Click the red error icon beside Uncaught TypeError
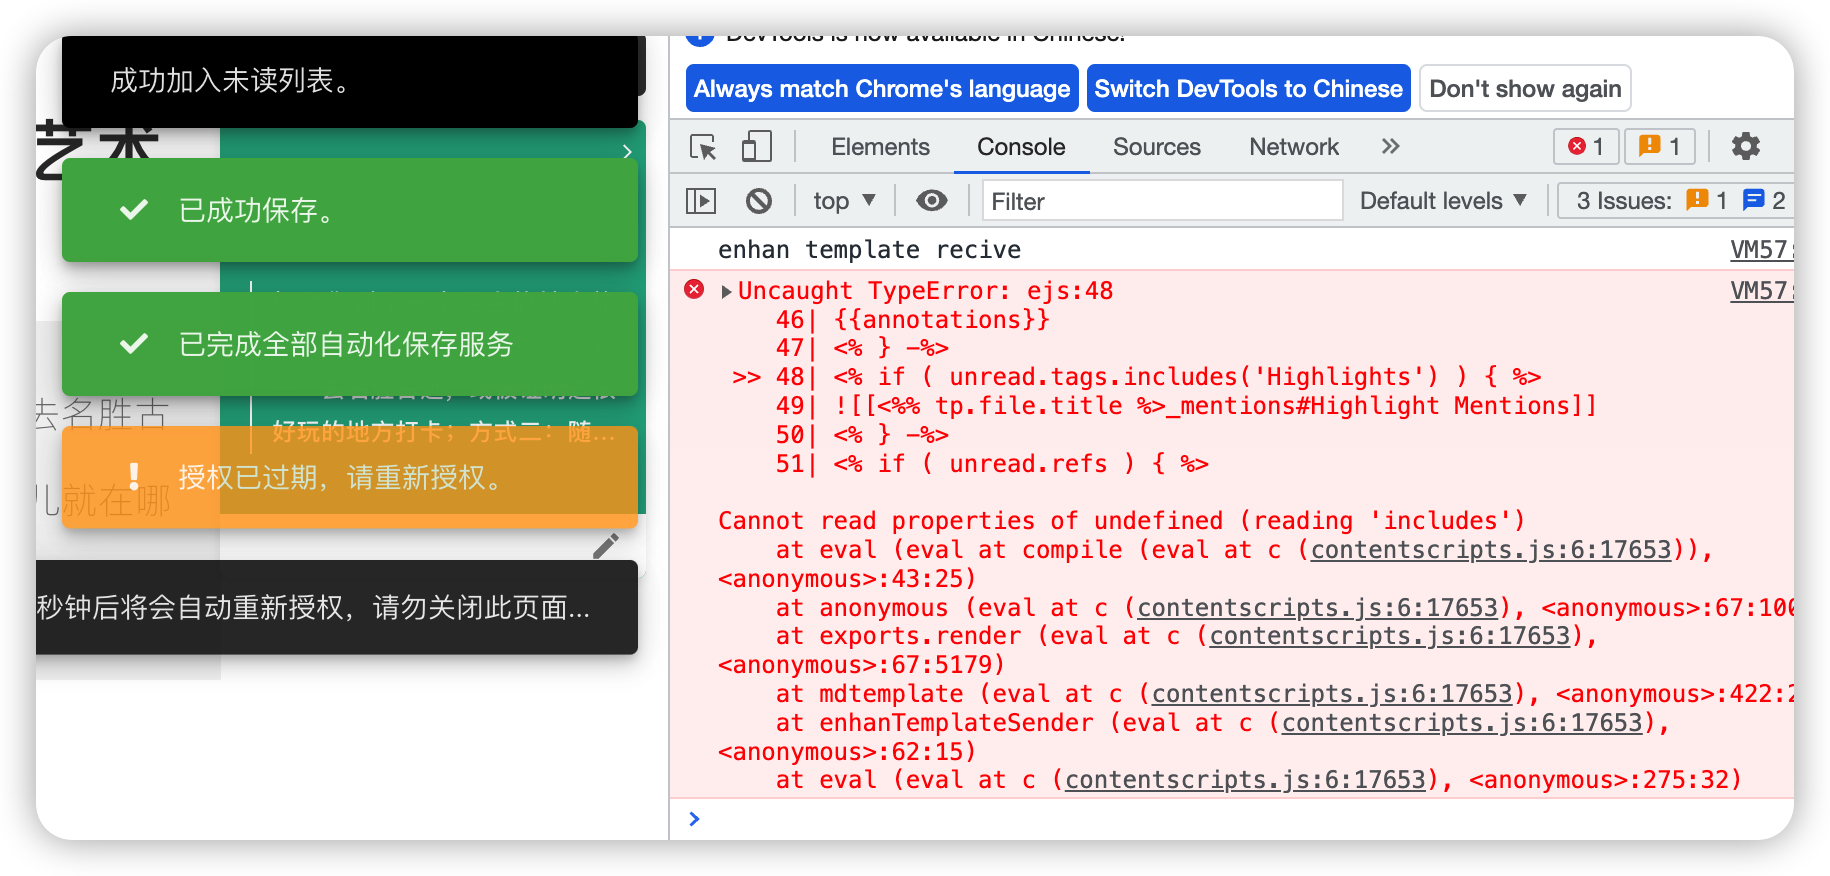 point(694,289)
